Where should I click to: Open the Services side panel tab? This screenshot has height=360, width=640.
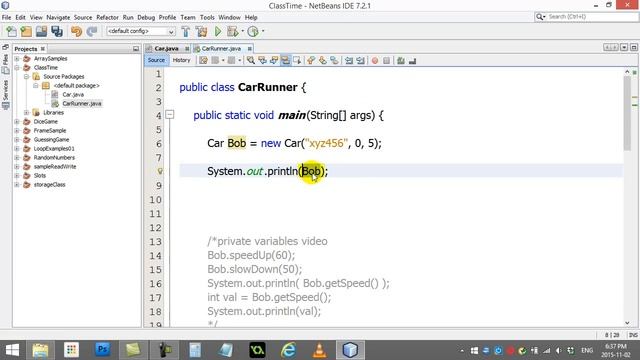click(x=5, y=90)
